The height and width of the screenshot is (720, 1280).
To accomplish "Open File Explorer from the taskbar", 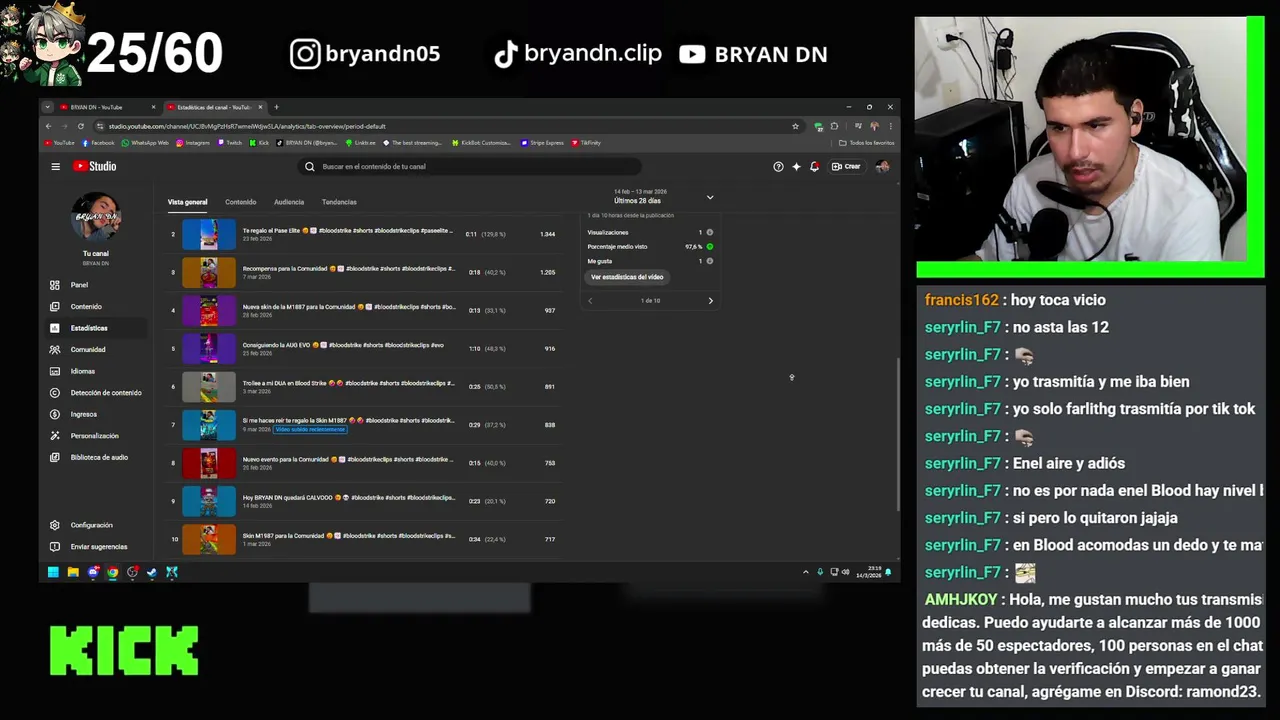I will [73, 572].
